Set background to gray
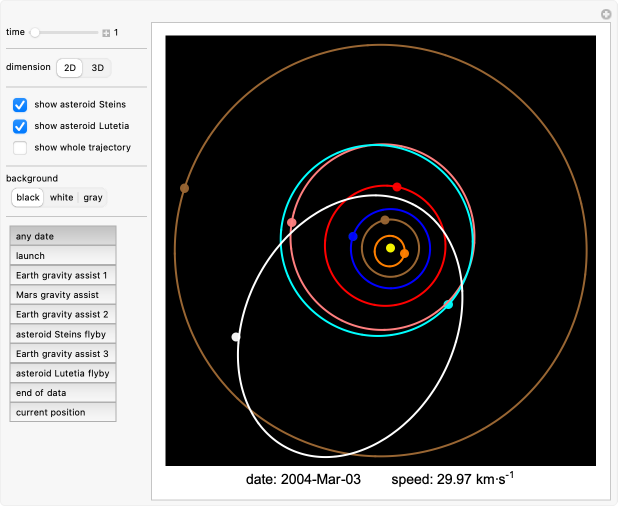618x507 pixels. coord(93,197)
